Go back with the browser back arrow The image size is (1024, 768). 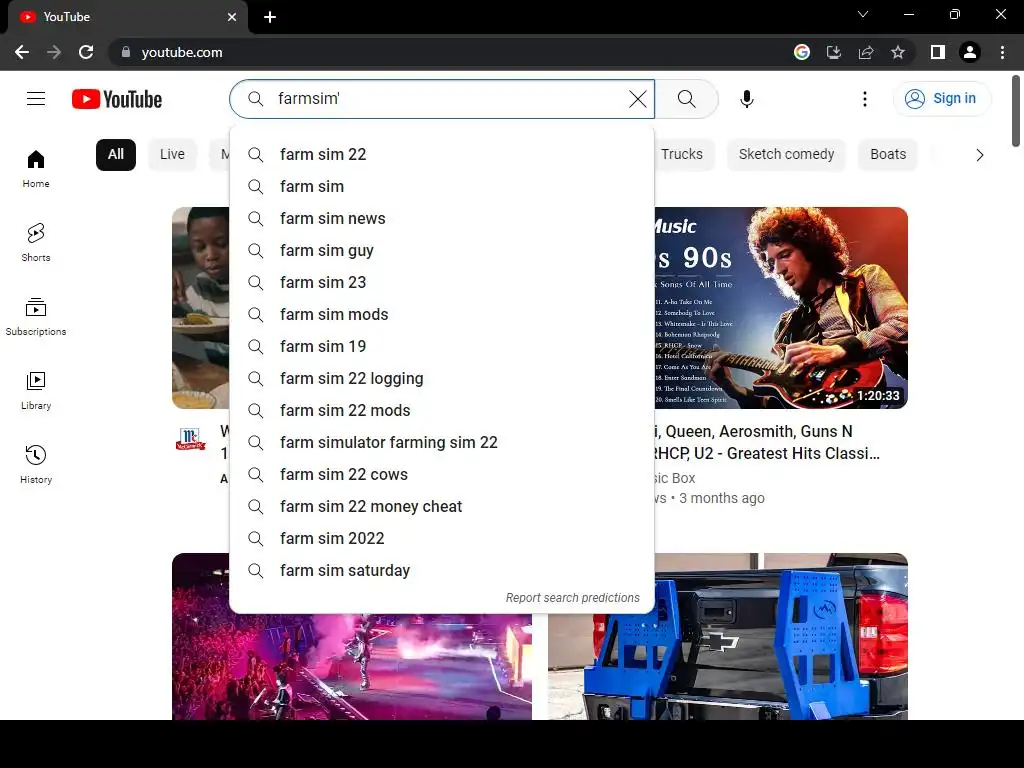tap(22, 52)
